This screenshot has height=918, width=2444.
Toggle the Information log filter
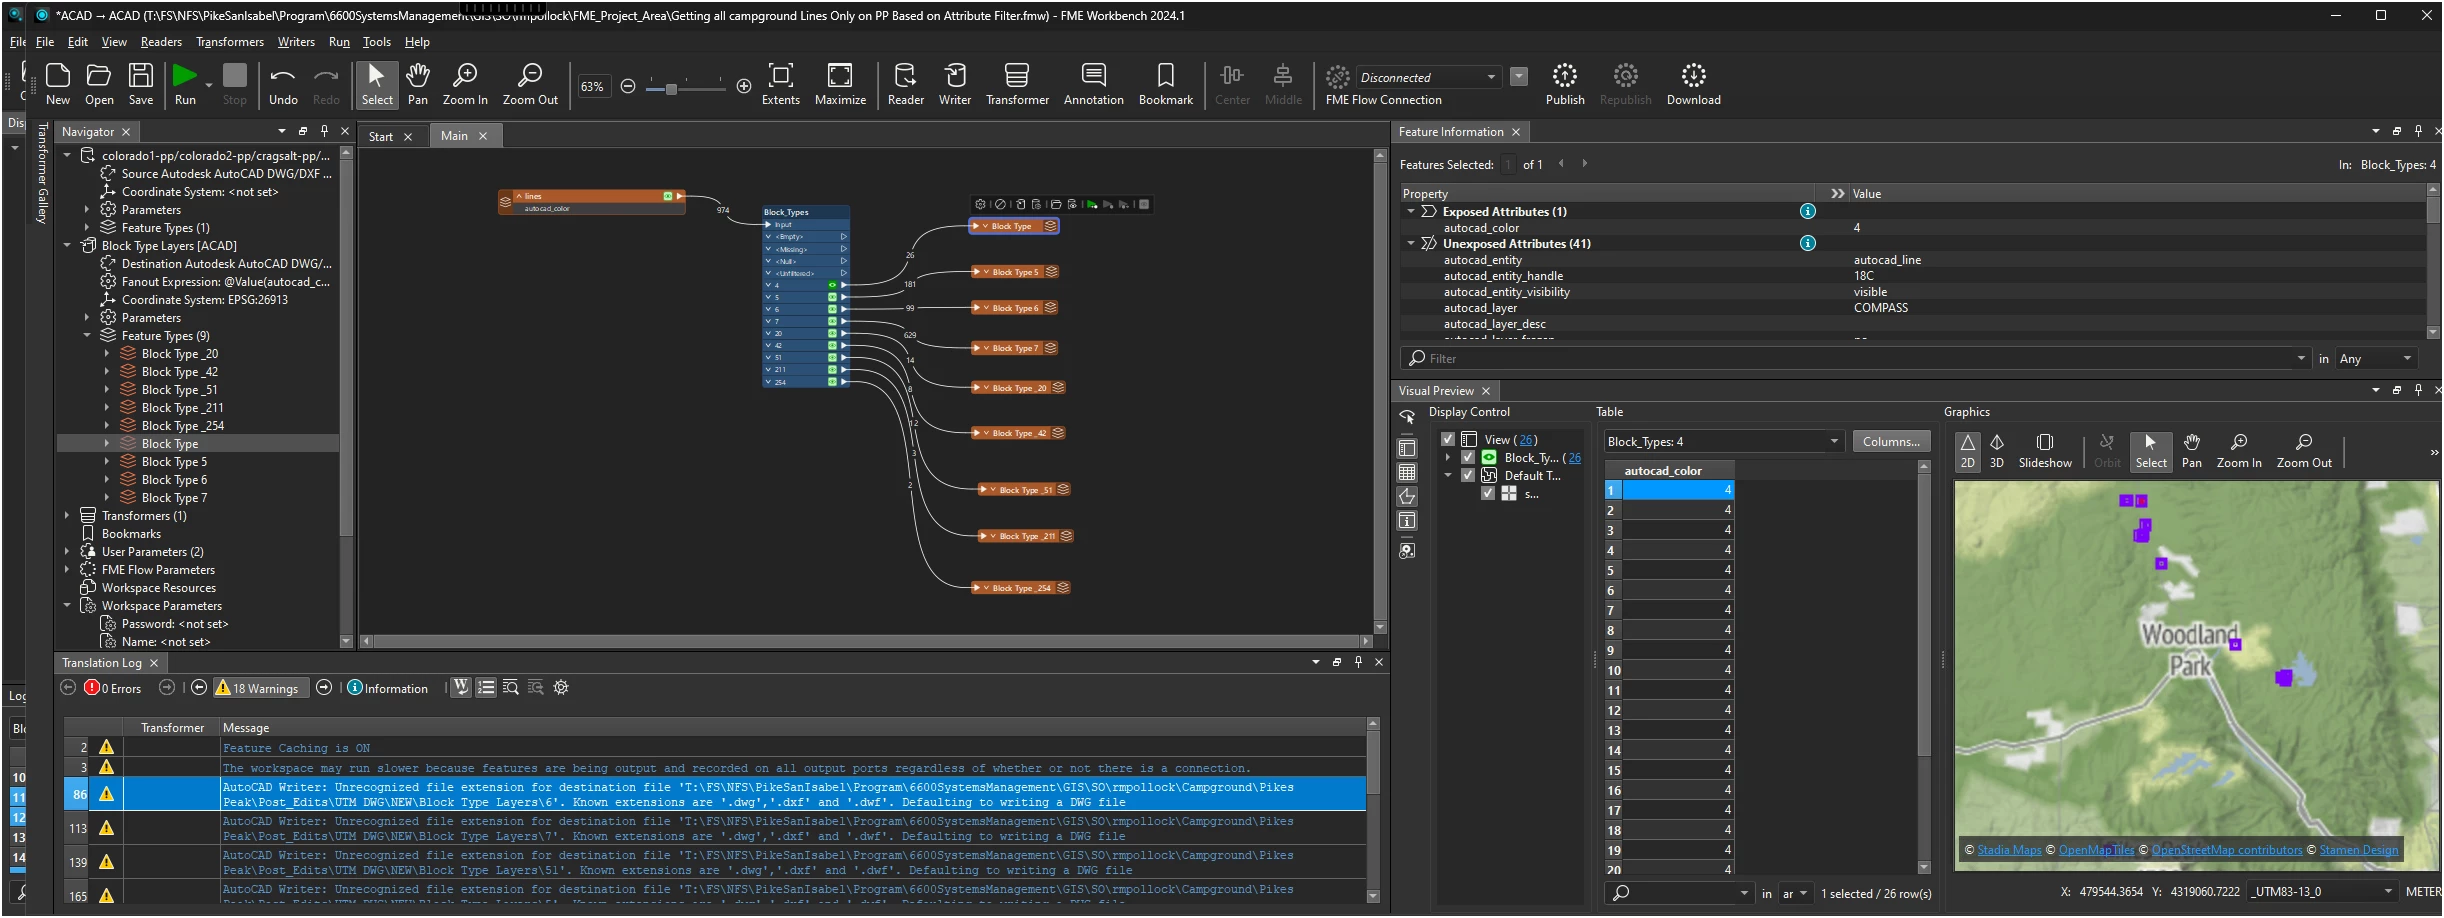tap(388, 688)
